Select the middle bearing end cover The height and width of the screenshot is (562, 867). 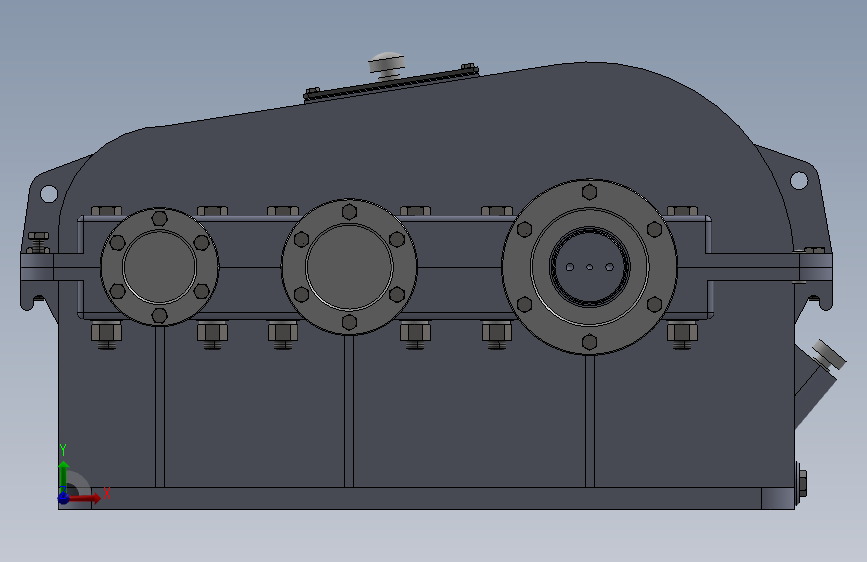[349, 267]
